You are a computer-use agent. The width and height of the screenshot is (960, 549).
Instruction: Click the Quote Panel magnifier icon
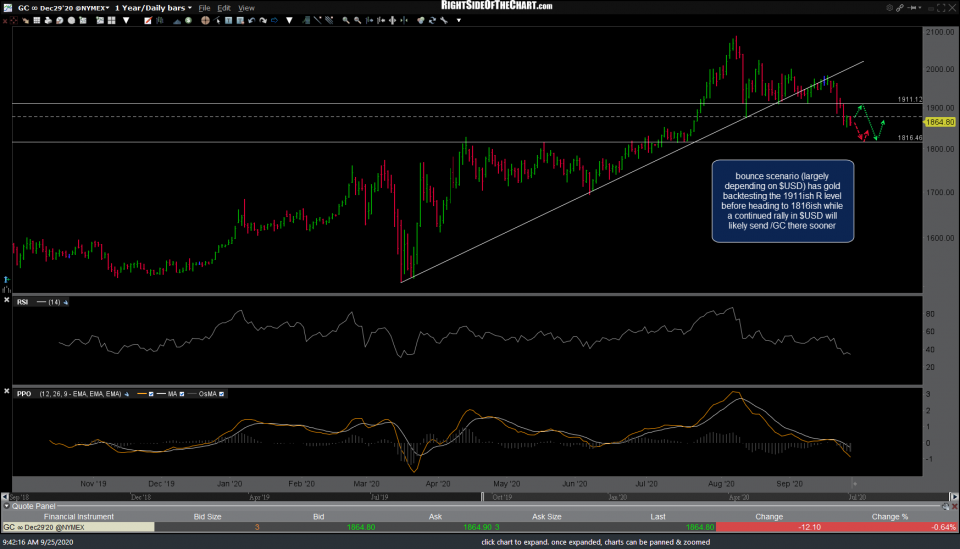coord(945,506)
